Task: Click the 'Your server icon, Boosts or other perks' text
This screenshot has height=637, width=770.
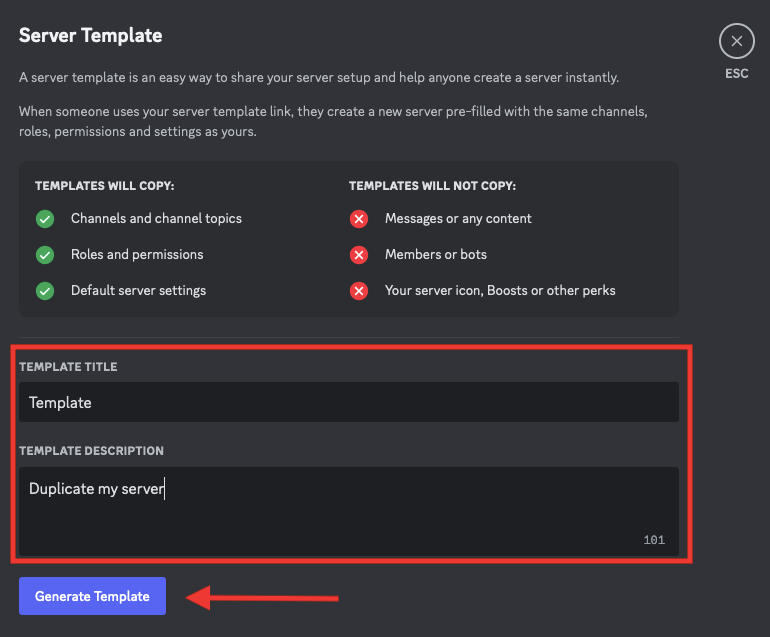Action: coord(500,290)
